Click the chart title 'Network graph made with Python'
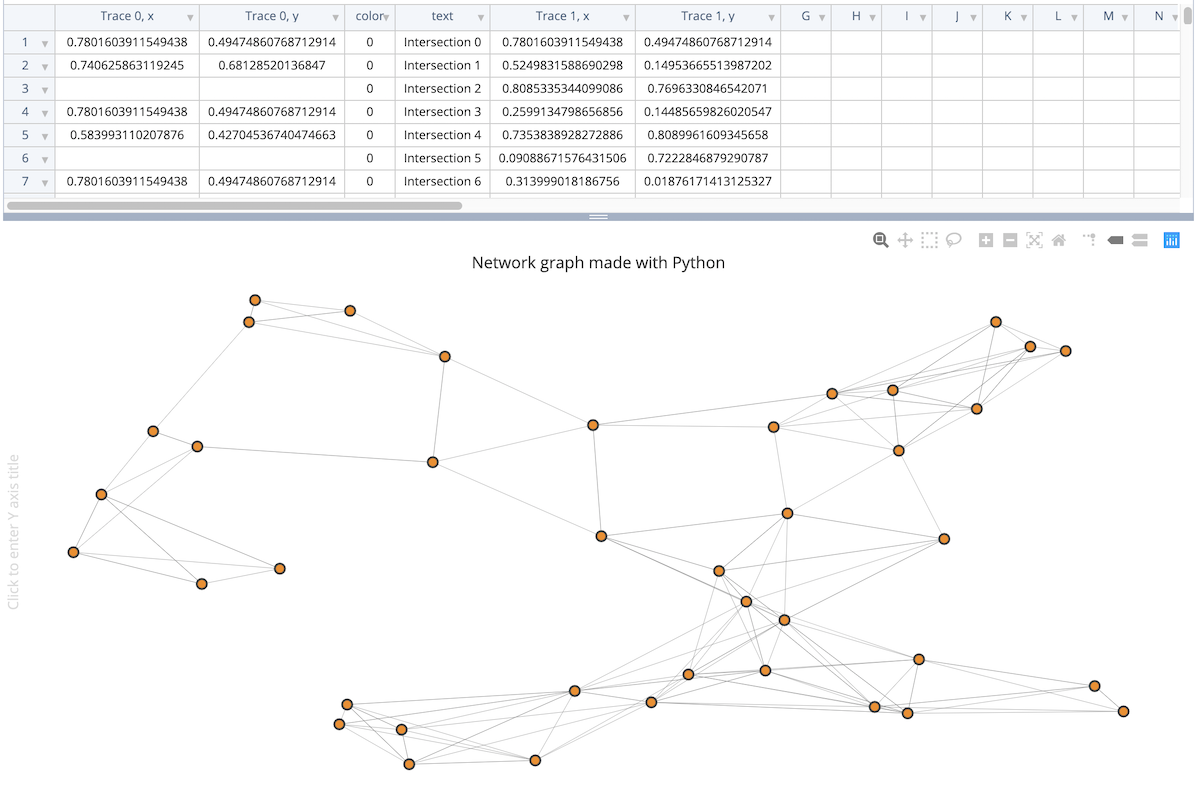Viewport: 1200px width, 795px height. 598,263
